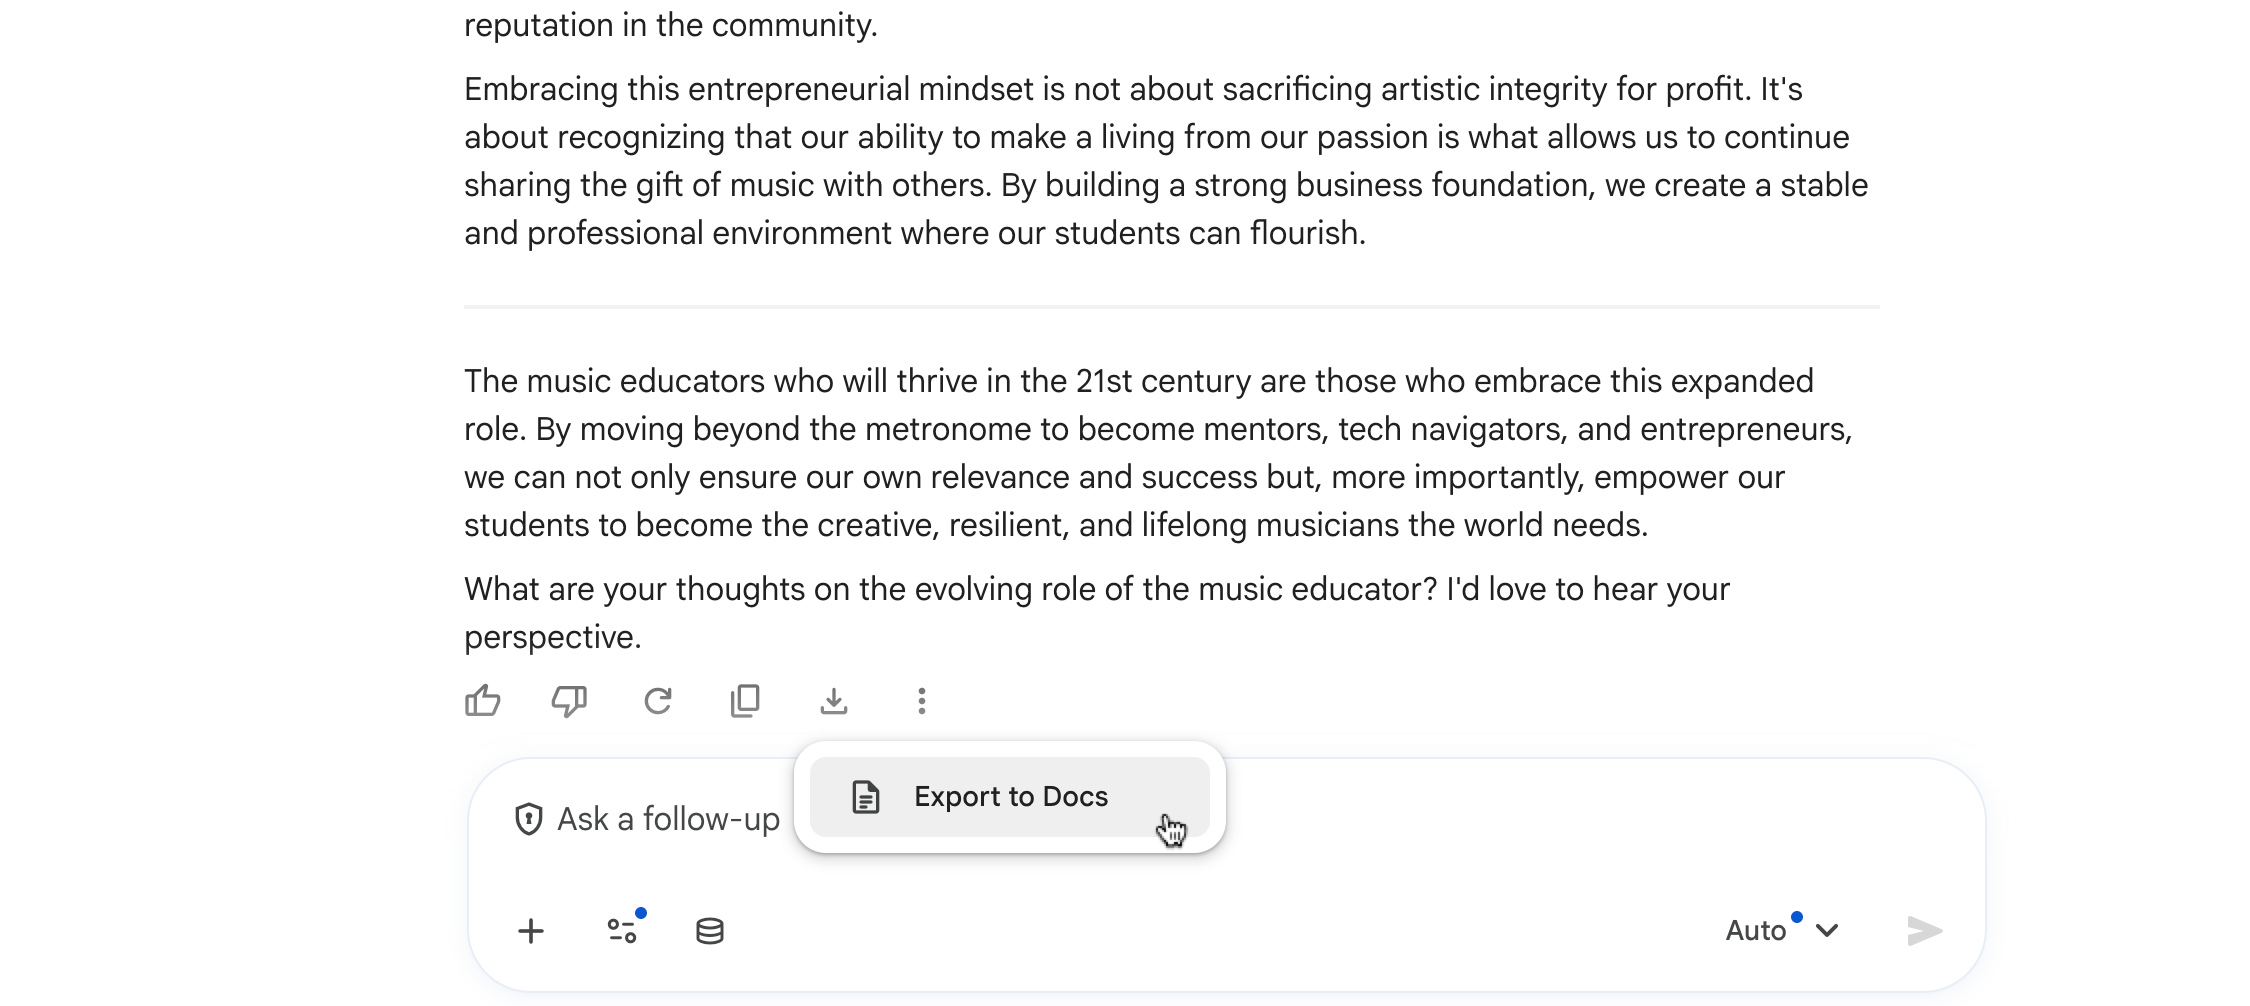The image size is (2250, 1006).
Task: Give the response a thumbs down
Action: coord(569,701)
